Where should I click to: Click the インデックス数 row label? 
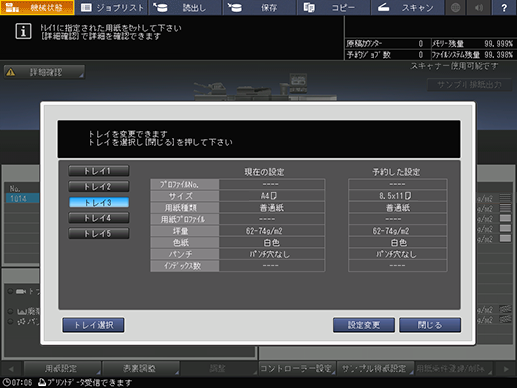185,266
